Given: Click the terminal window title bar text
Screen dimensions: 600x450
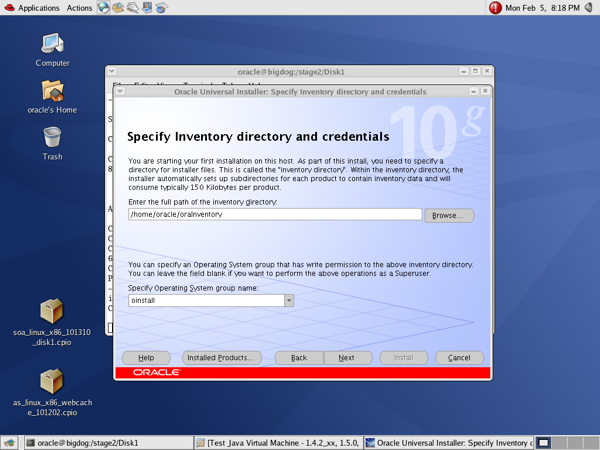Looking at the screenshot, I should (x=291, y=72).
